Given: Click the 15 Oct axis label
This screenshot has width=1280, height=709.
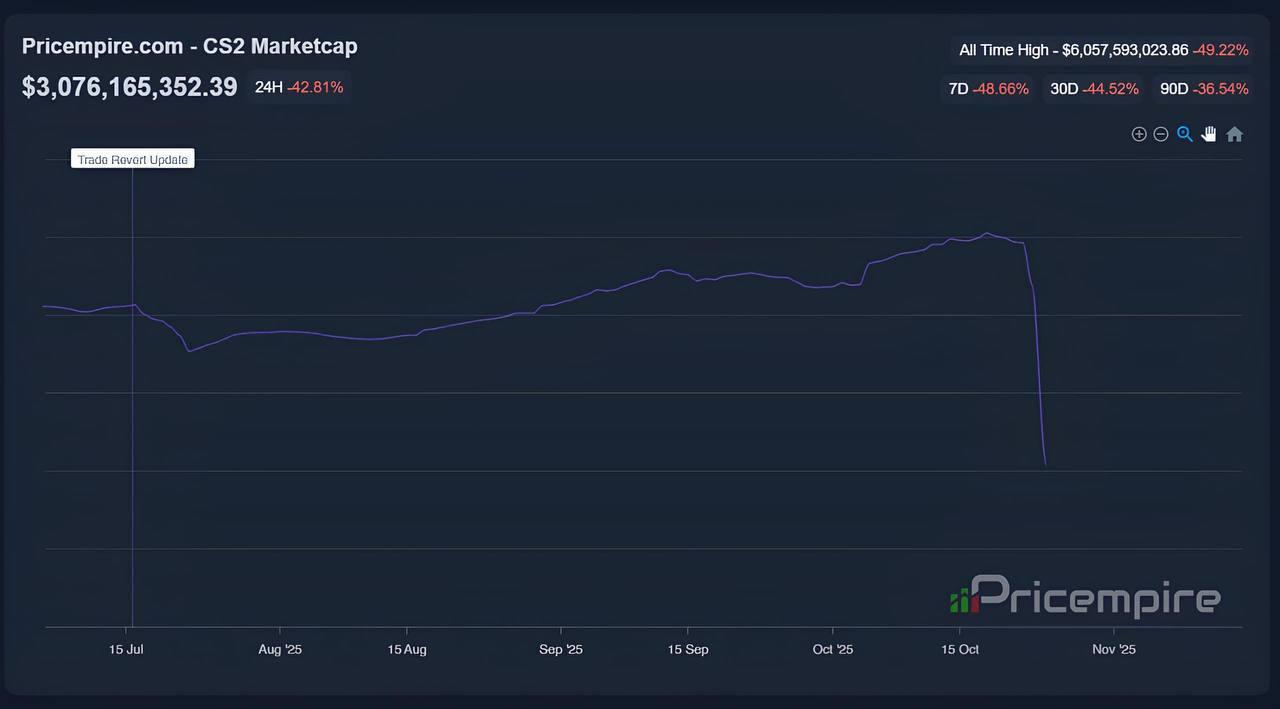Looking at the screenshot, I should [960, 649].
